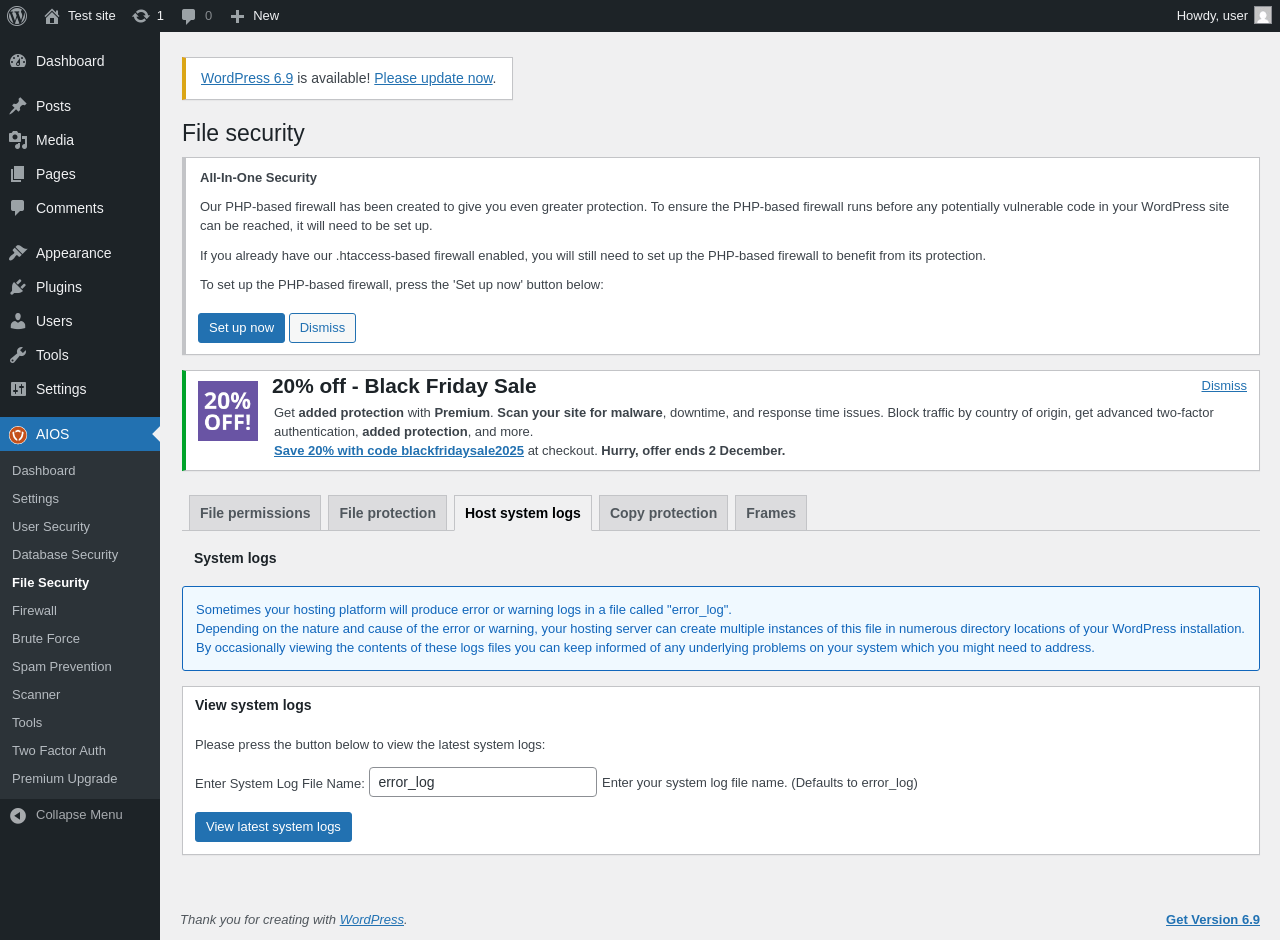Screen dimensions: 1280x940
Task: Select File Security submenu item
Action: [x=50, y=582]
